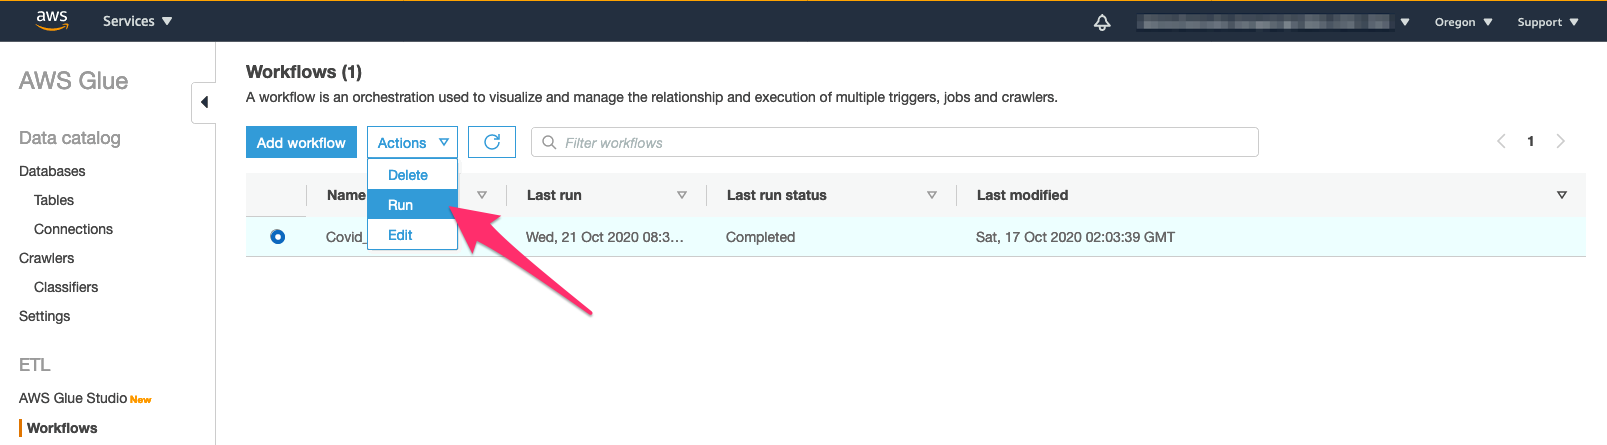The image size is (1607, 445).
Task: Click the search magnifier icon
Action: coord(549,143)
